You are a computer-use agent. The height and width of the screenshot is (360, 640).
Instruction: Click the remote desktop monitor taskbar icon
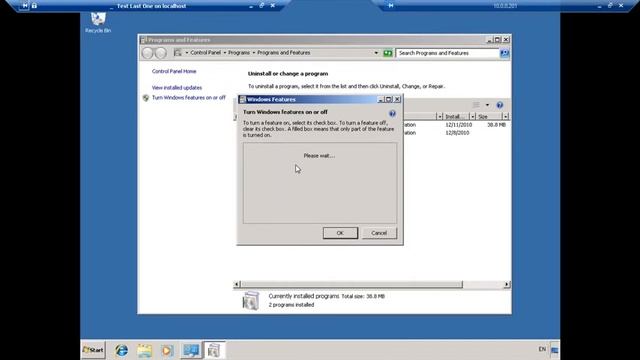click(191, 350)
